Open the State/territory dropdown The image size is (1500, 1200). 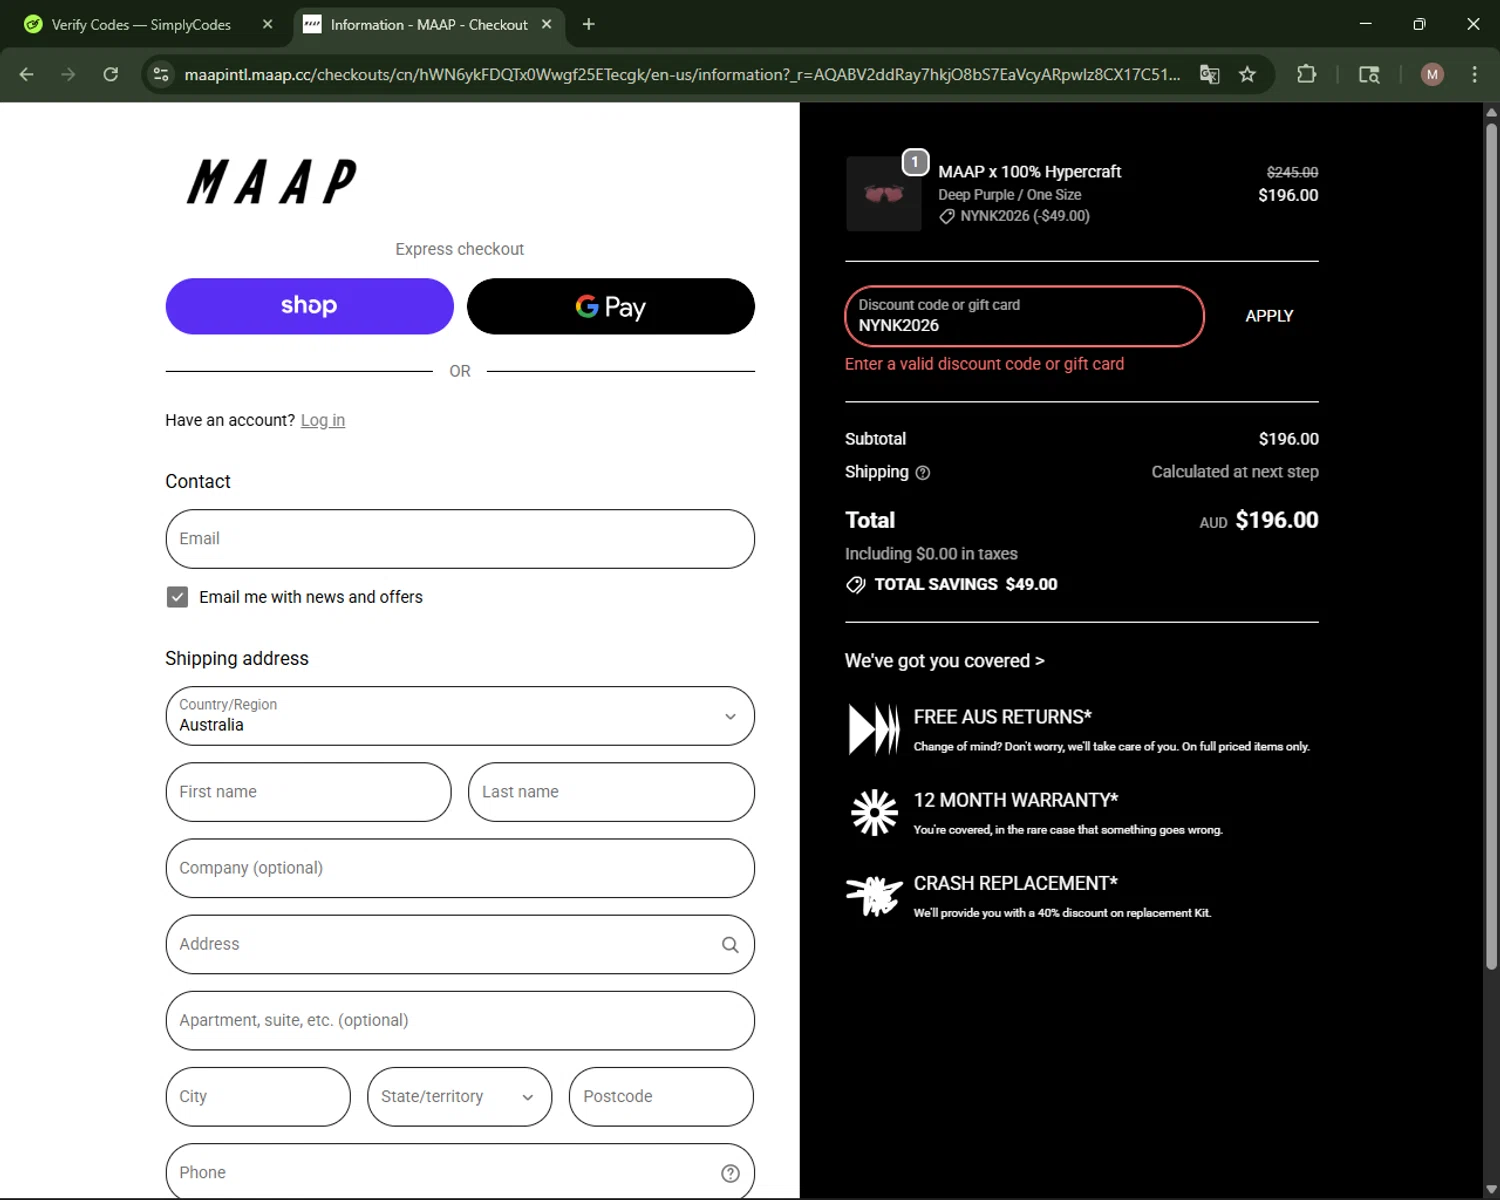[459, 1097]
